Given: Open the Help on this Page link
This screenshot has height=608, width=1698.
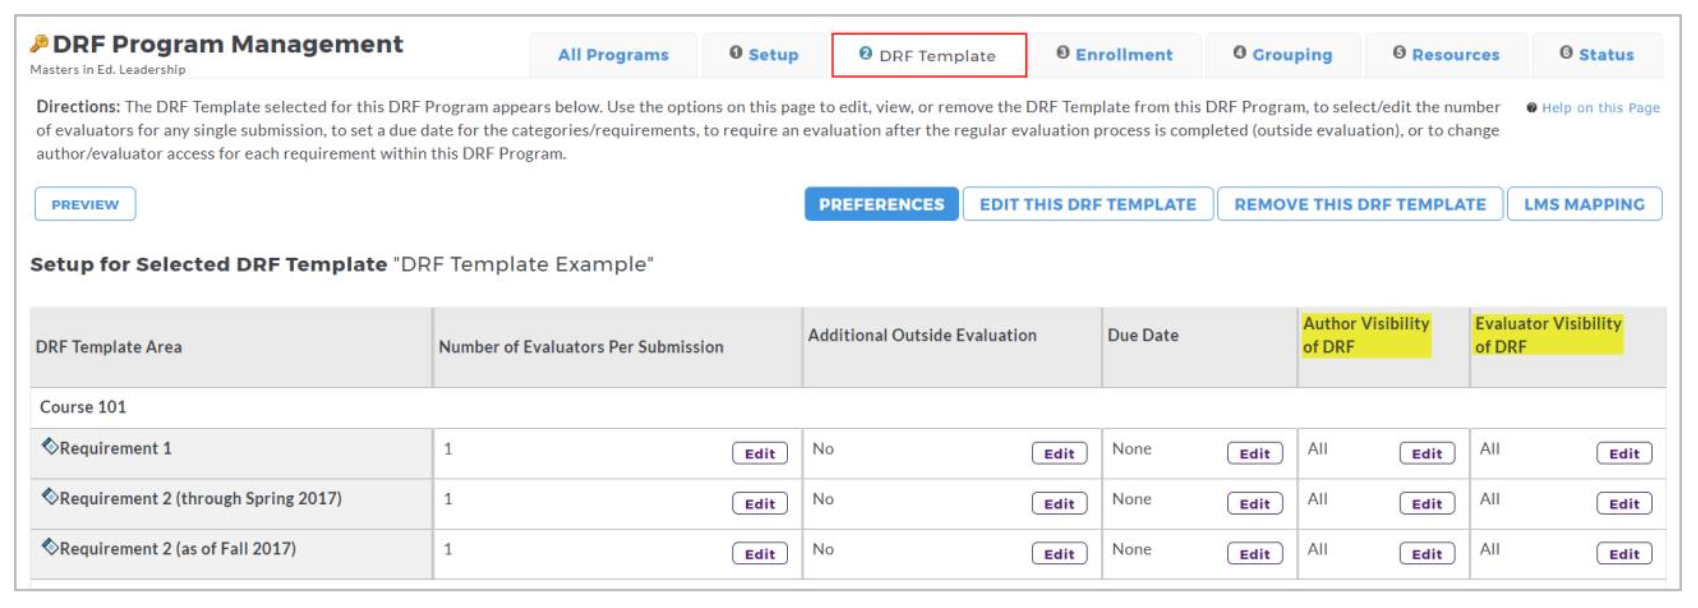Looking at the screenshot, I should tap(1600, 108).
